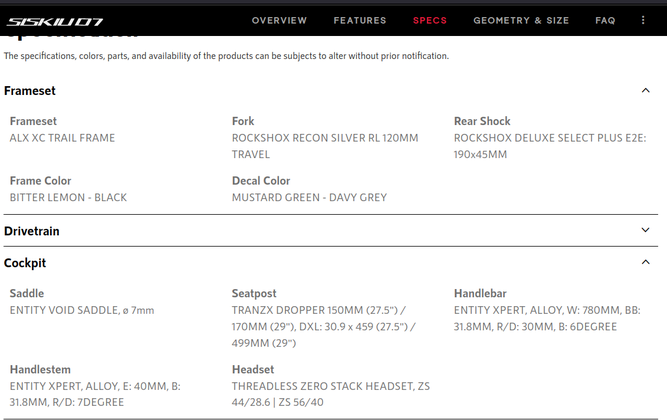This screenshot has width=667, height=420.
Task: Go to the Overview tab
Action: (x=279, y=20)
